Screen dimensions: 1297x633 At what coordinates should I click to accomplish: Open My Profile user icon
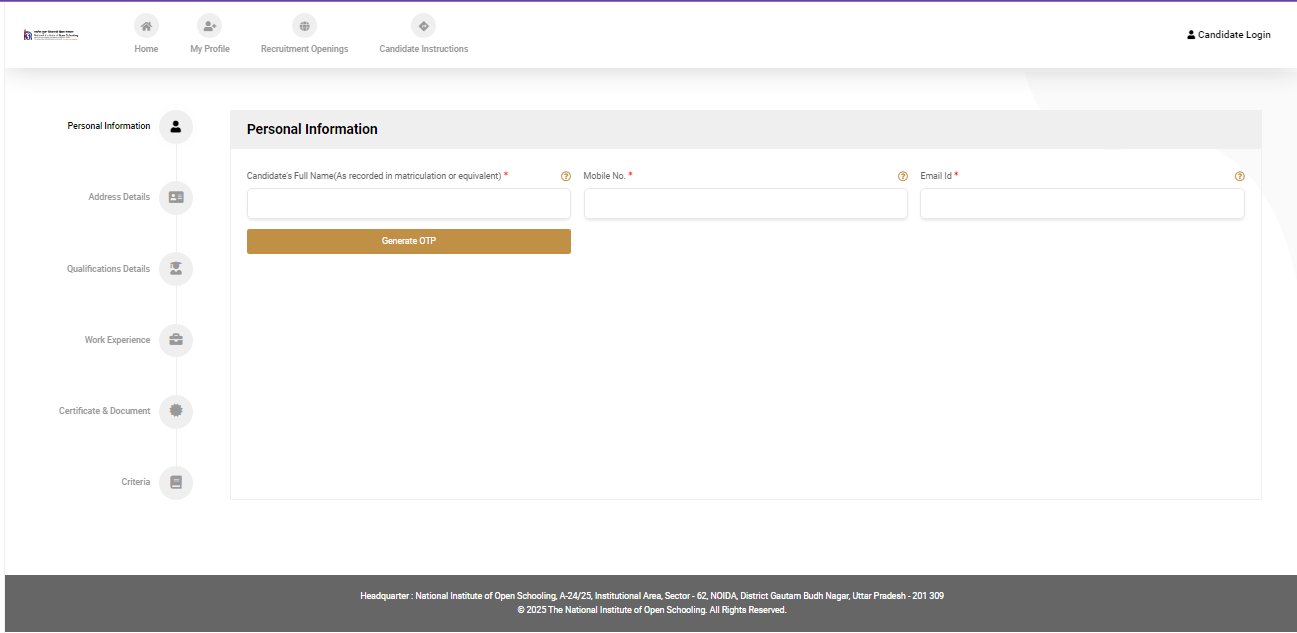pyautogui.click(x=209, y=26)
